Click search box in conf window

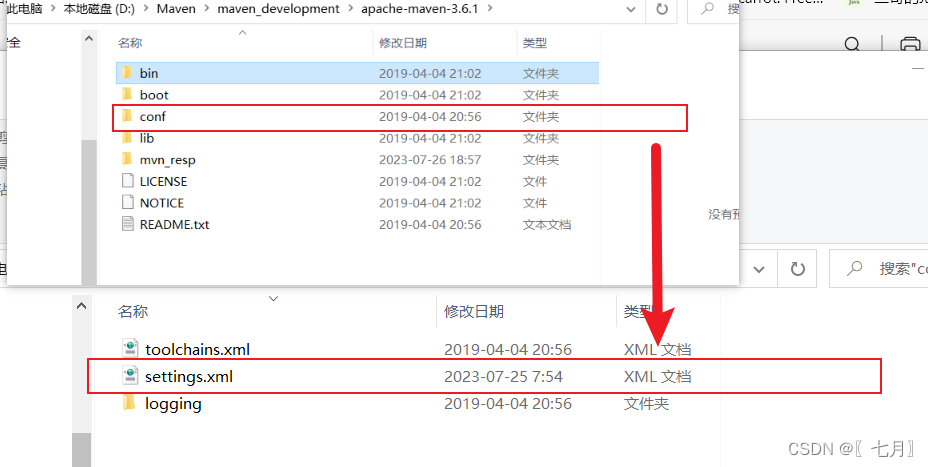[x=879, y=269]
